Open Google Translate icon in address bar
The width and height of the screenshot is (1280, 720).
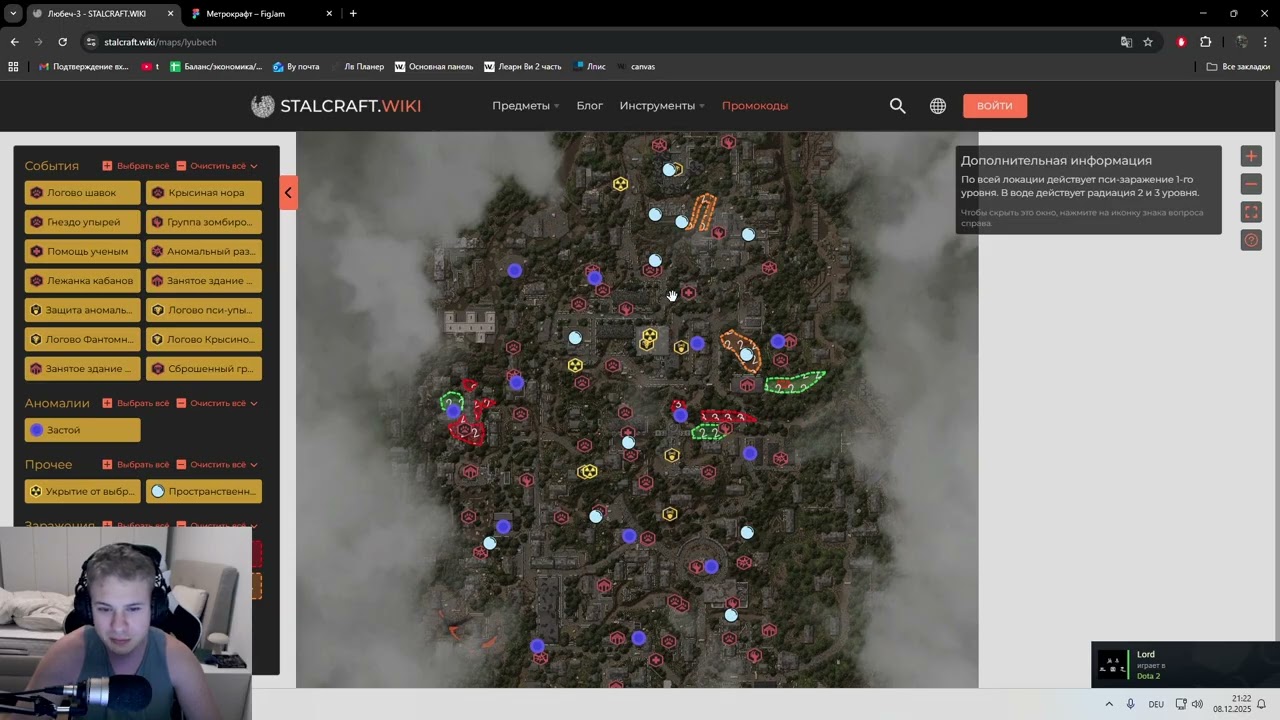pyautogui.click(x=1126, y=42)
